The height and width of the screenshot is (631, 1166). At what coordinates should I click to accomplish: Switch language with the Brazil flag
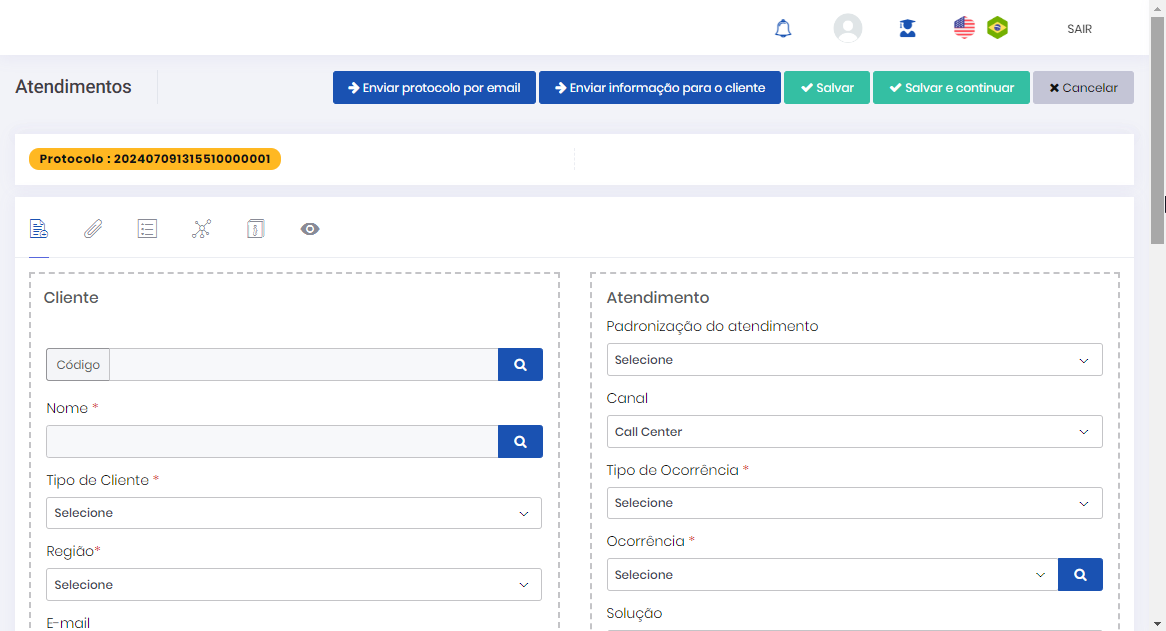pyautogui.click(x=997, y=28)
